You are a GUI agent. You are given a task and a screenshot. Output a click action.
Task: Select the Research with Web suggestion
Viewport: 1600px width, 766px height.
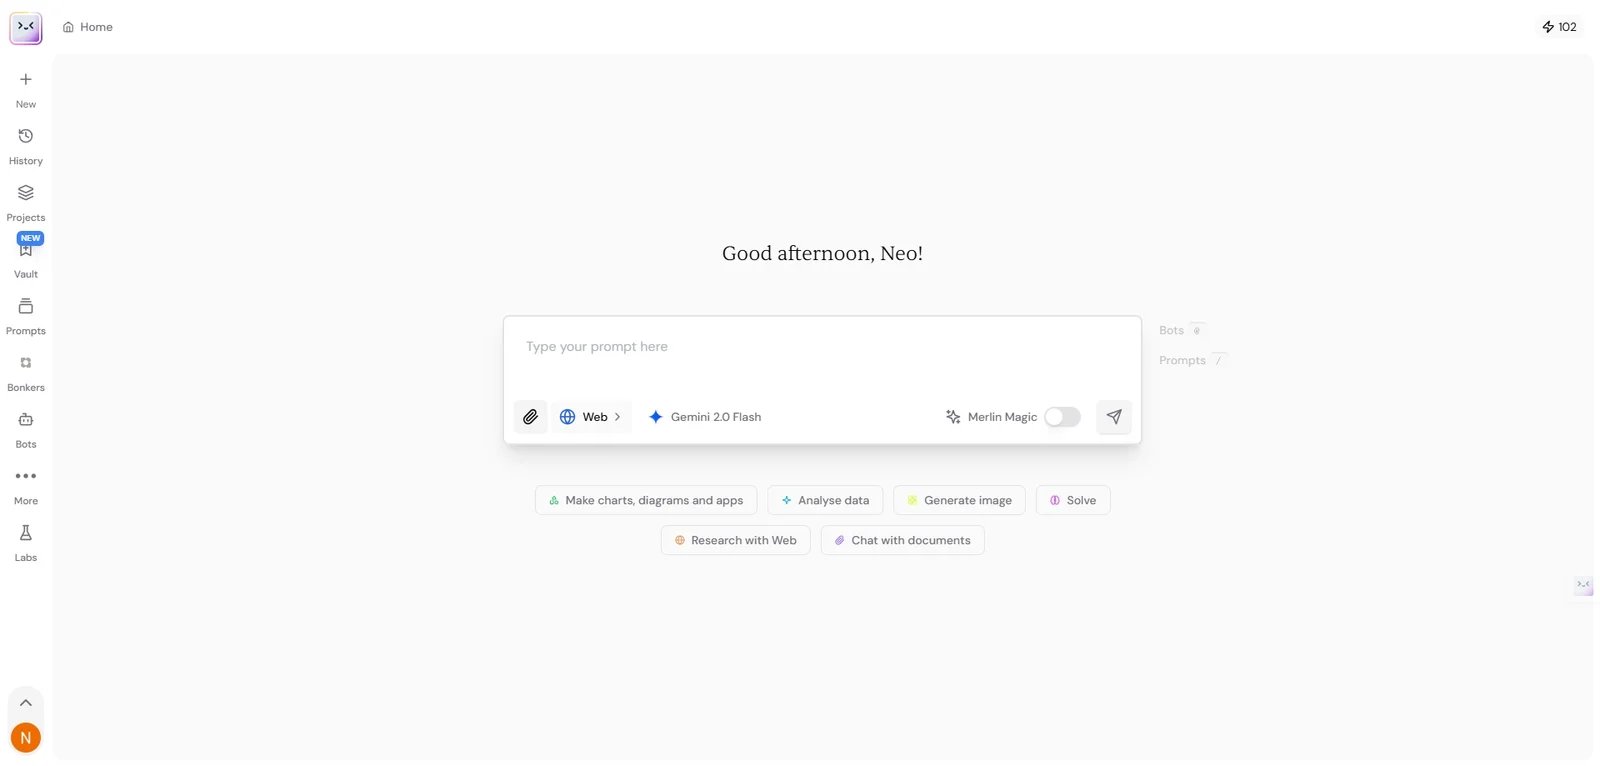tap(735, 540)
